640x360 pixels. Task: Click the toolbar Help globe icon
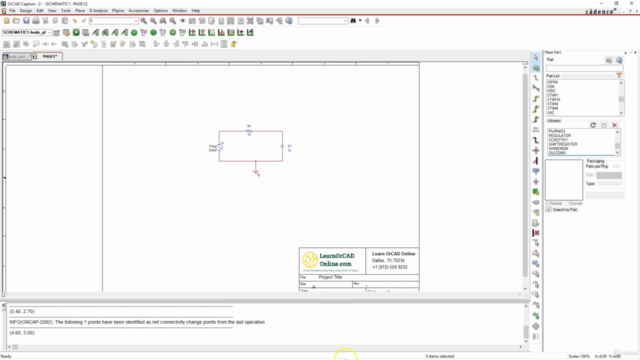(289, 21)
